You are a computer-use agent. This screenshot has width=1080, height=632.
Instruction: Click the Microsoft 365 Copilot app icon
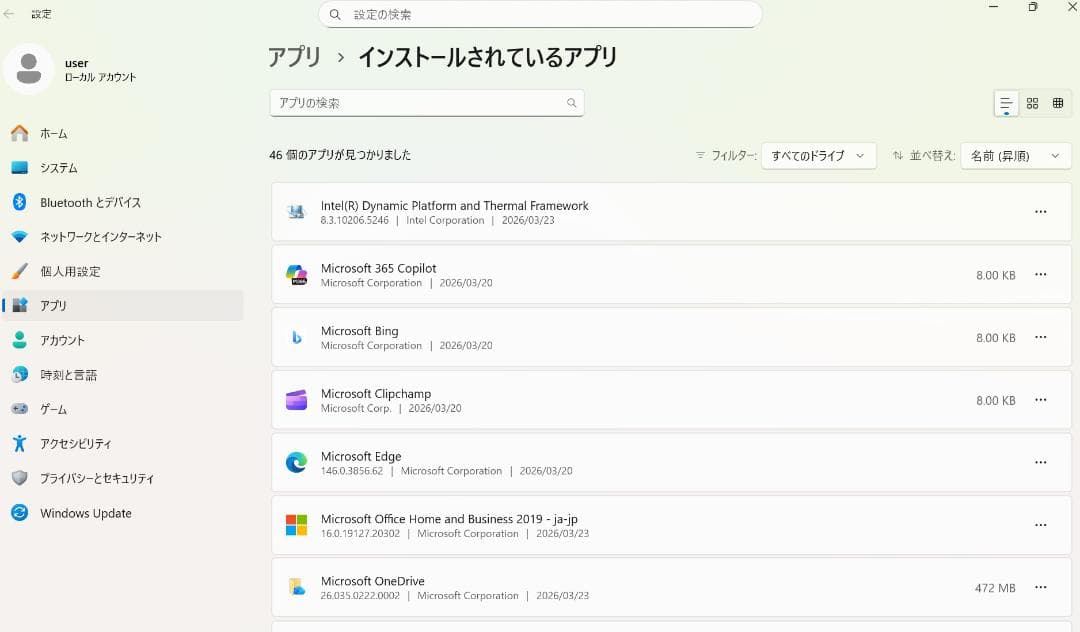tap(296, 275)
